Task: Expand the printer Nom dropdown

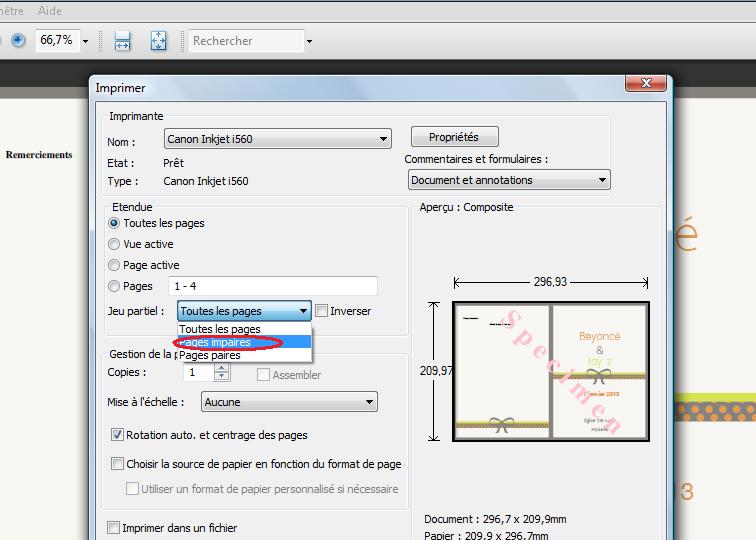Action: pos(384,140)
